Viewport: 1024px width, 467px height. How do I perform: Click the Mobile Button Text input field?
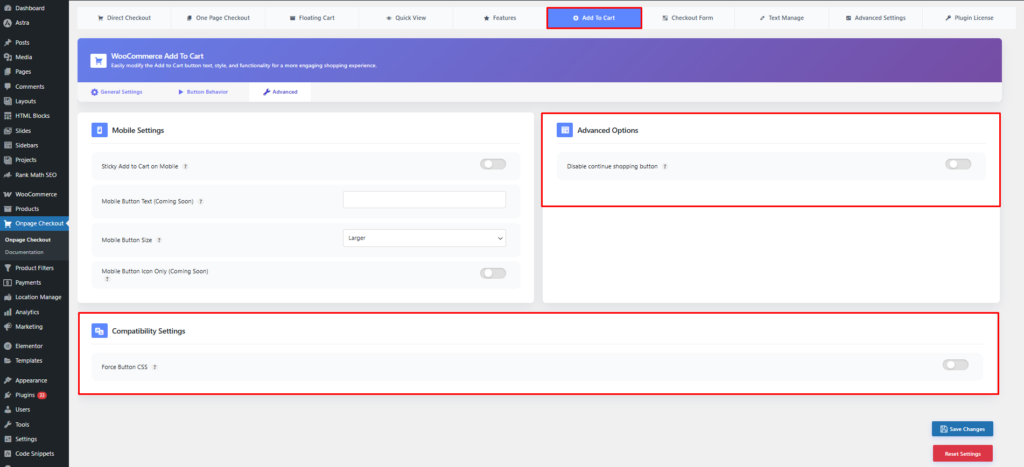(x=424, y=200)
